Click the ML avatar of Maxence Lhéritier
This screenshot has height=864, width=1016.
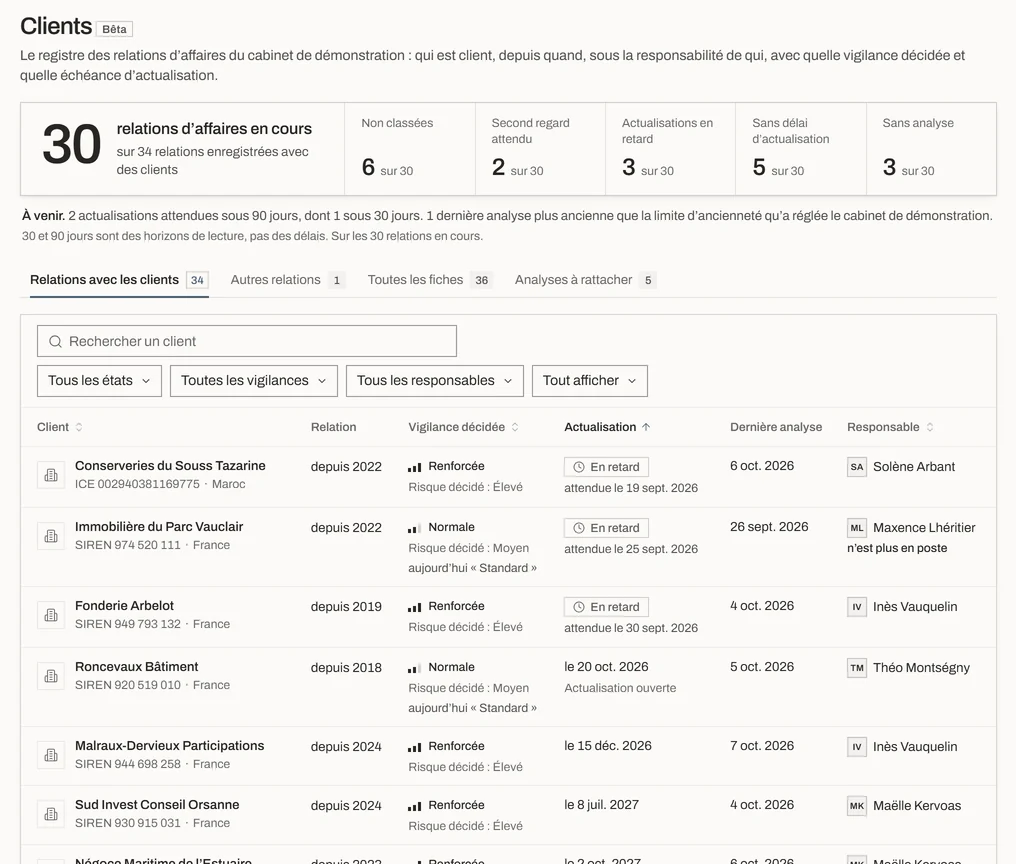point(857,528)
